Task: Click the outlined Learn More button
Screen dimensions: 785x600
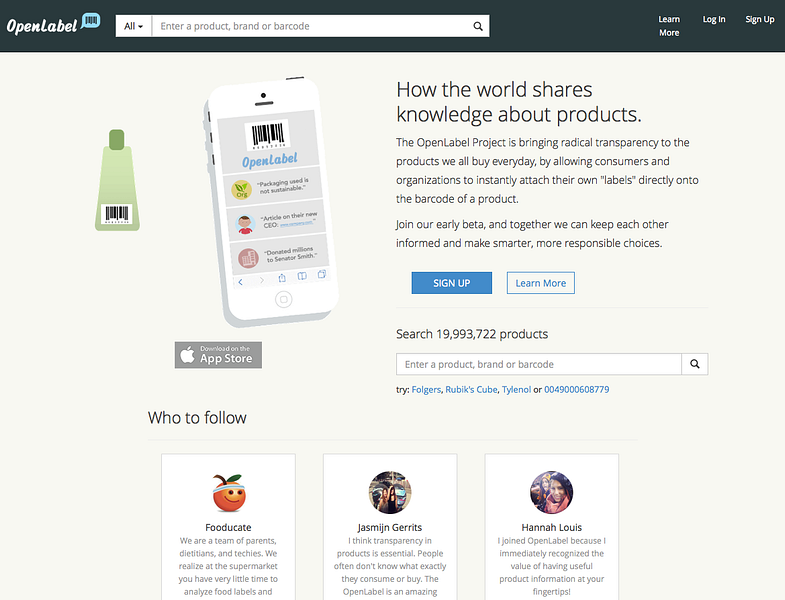Action: click(541, 283)
